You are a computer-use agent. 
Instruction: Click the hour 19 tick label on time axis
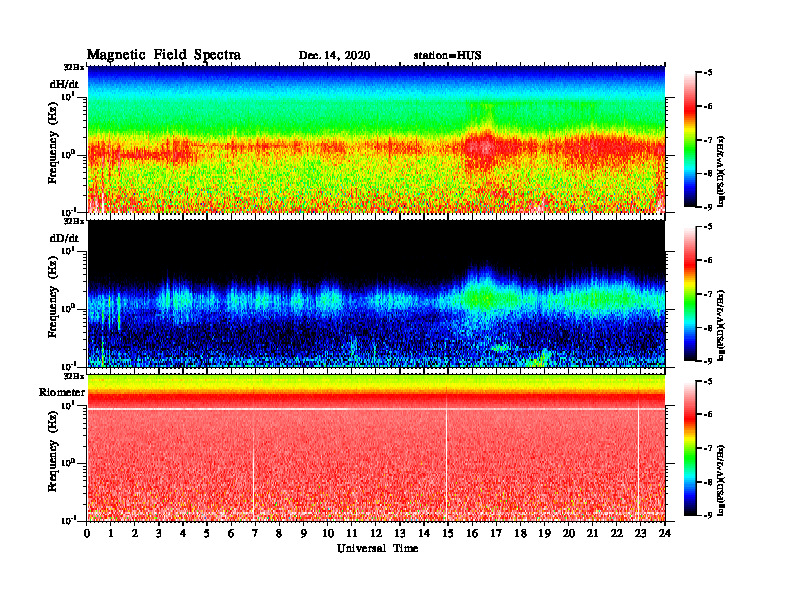coord(544,533)
